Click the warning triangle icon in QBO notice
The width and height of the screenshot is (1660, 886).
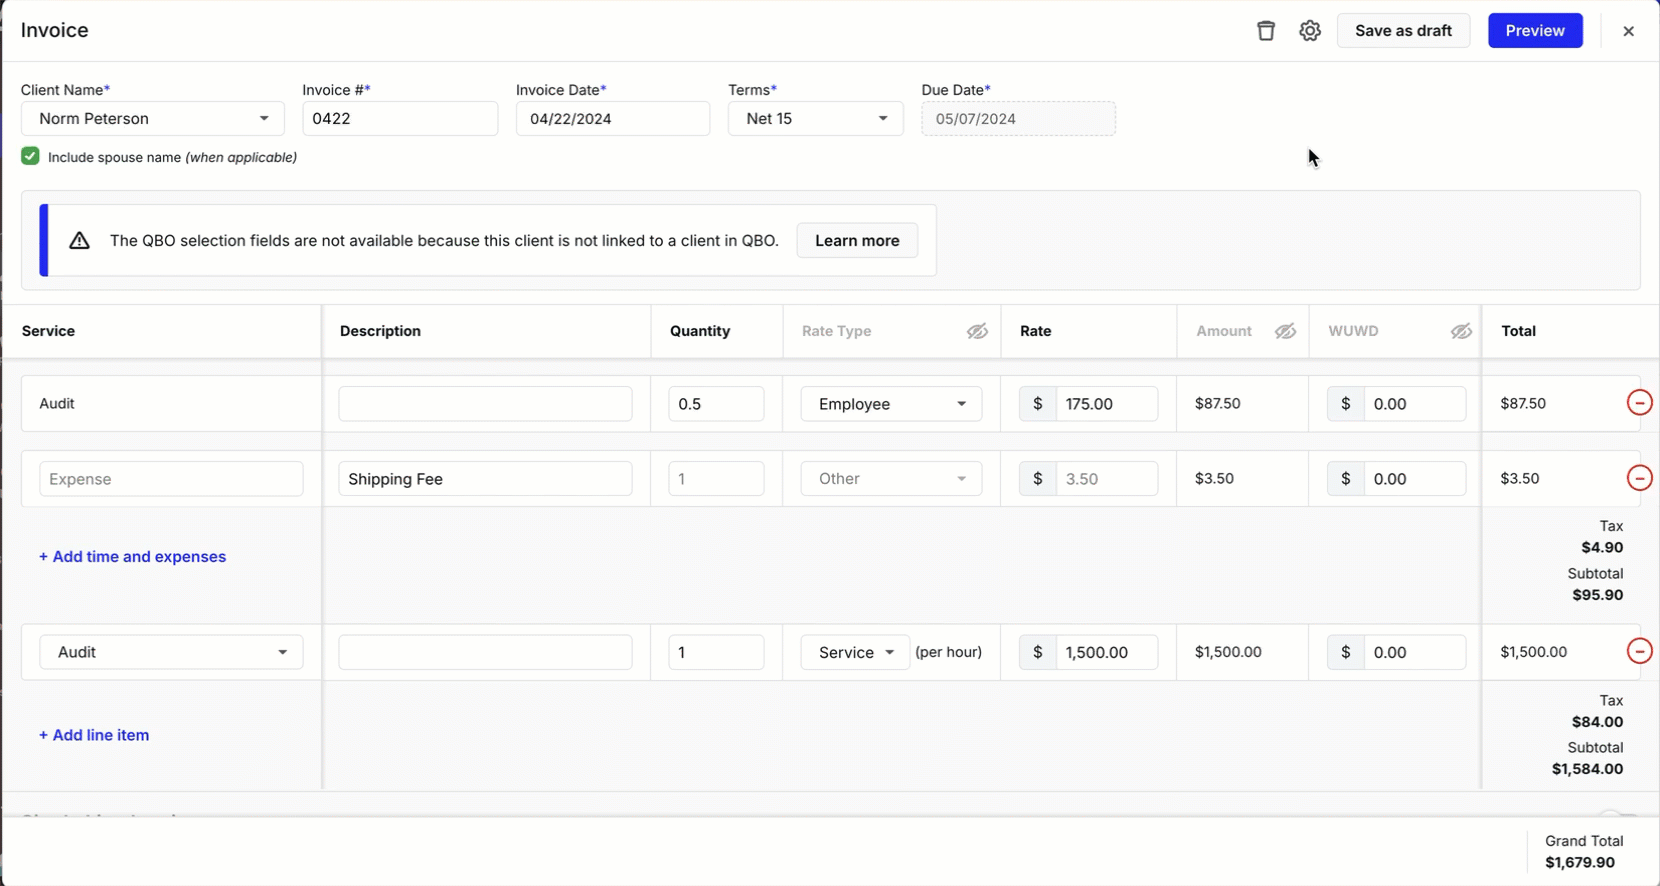tap(80, 241)
